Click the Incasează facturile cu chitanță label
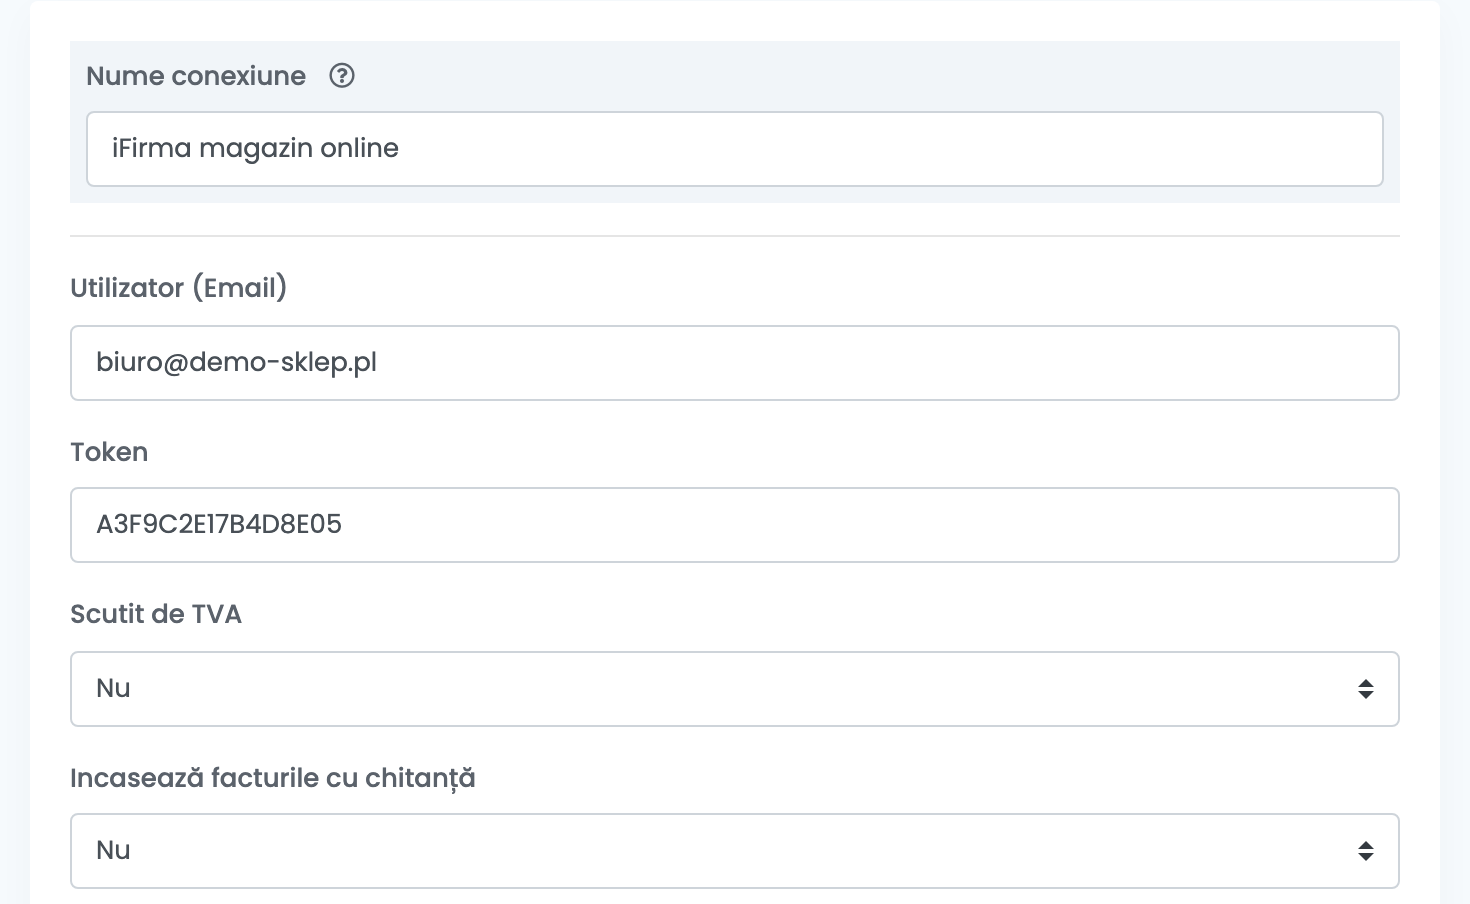 point(273,778)
